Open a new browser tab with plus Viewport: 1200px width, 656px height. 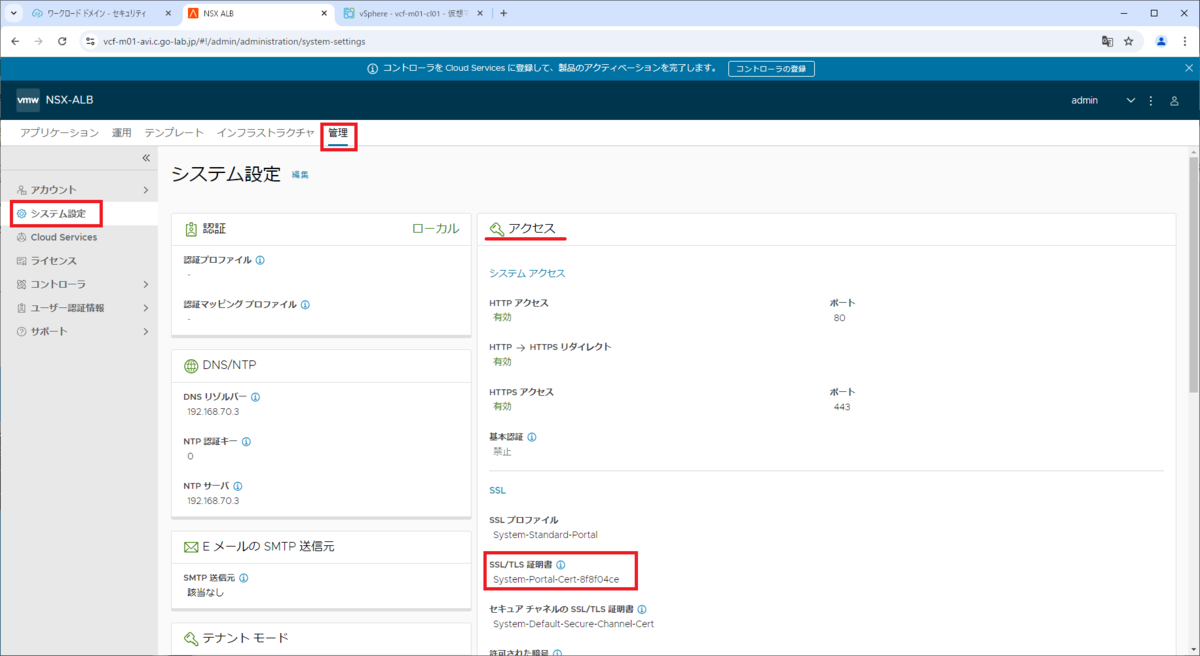503,13
